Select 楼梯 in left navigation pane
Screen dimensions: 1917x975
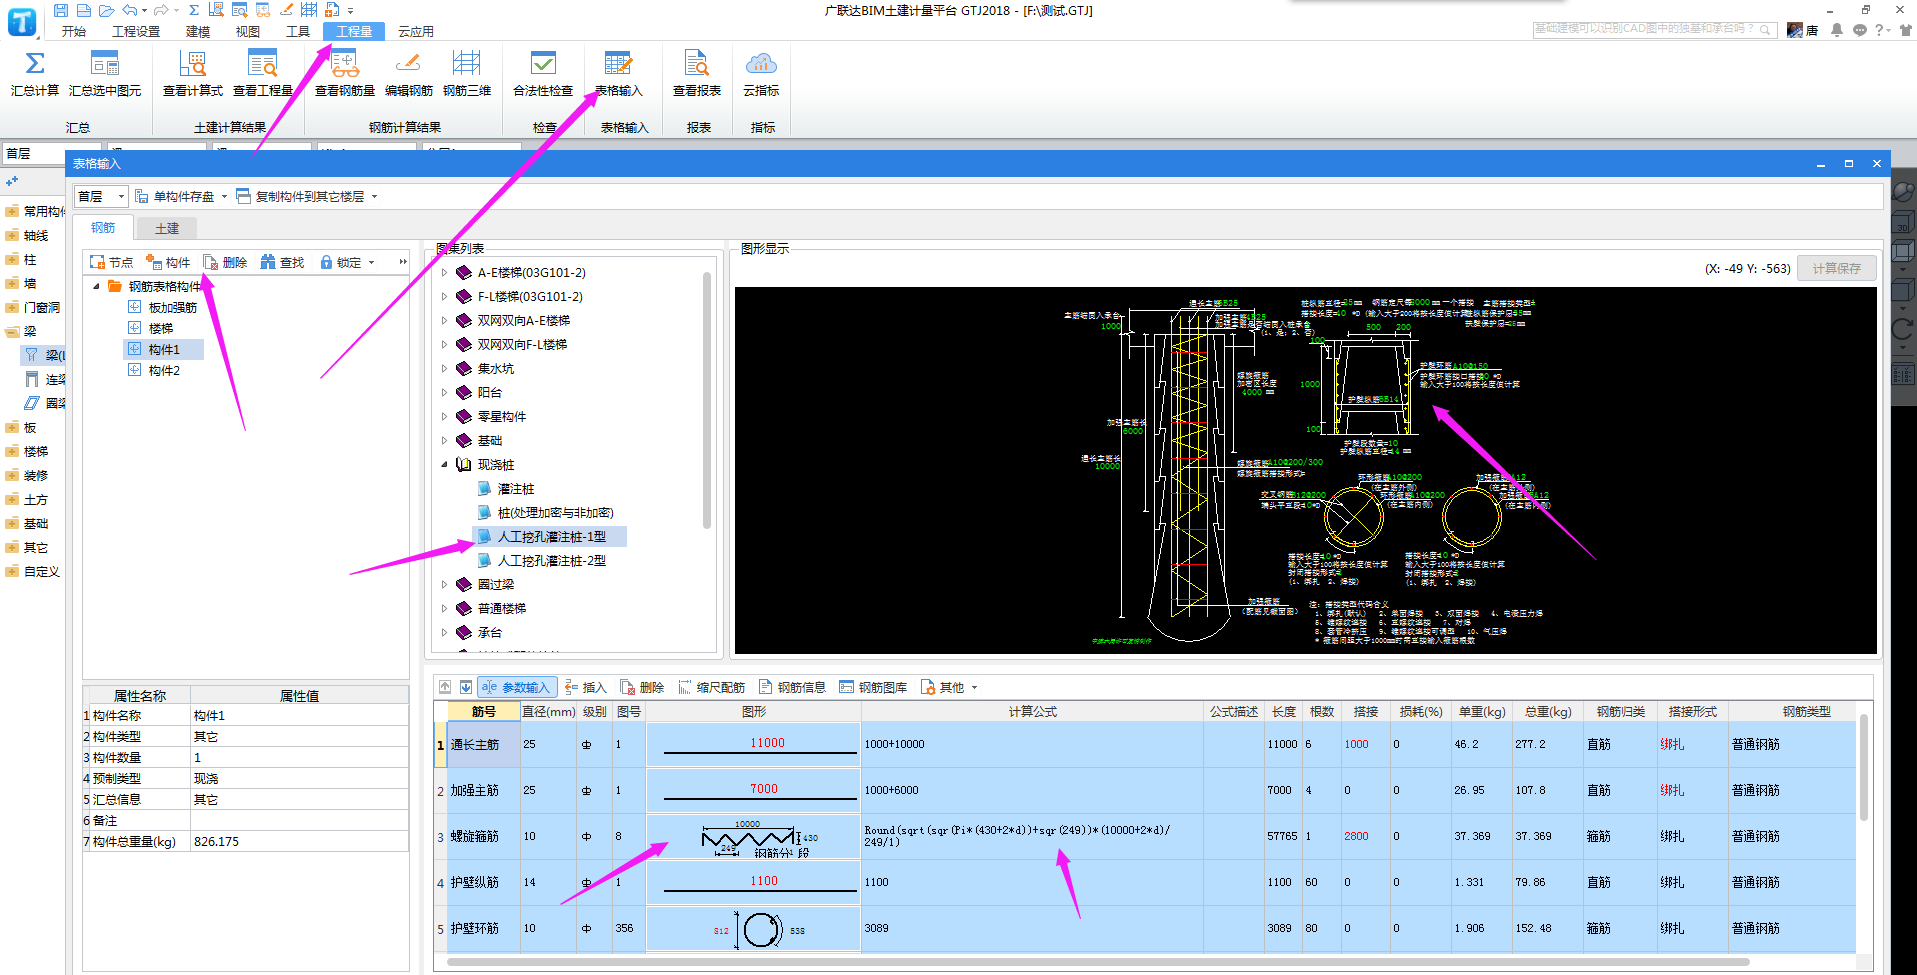tap(36, 451)
